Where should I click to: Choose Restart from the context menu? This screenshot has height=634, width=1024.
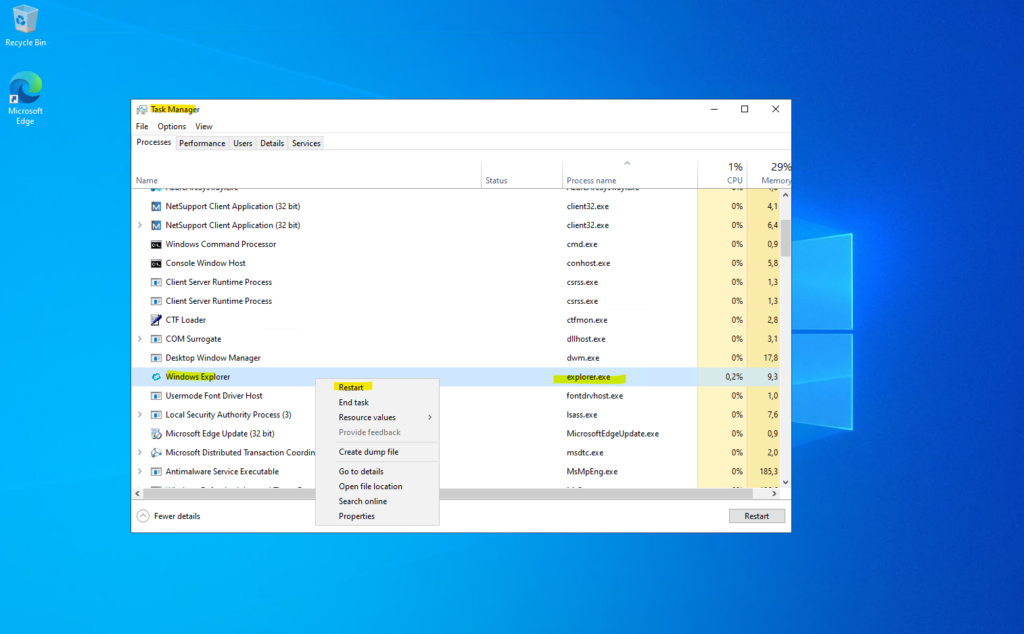click(351, 387)
